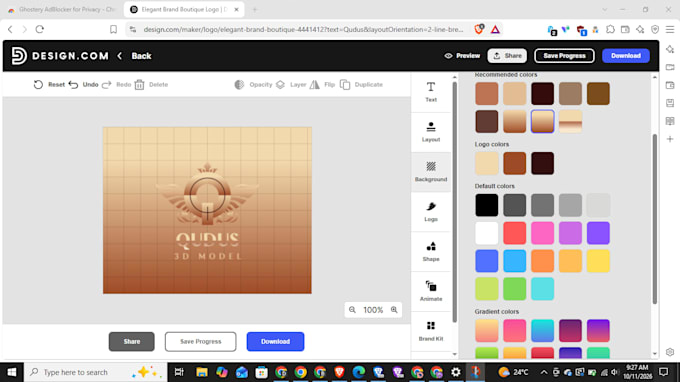Click Save Progress below the canvas
Image resolution: width=680 pixels, height=382 pixels.
tap(200, 342)
